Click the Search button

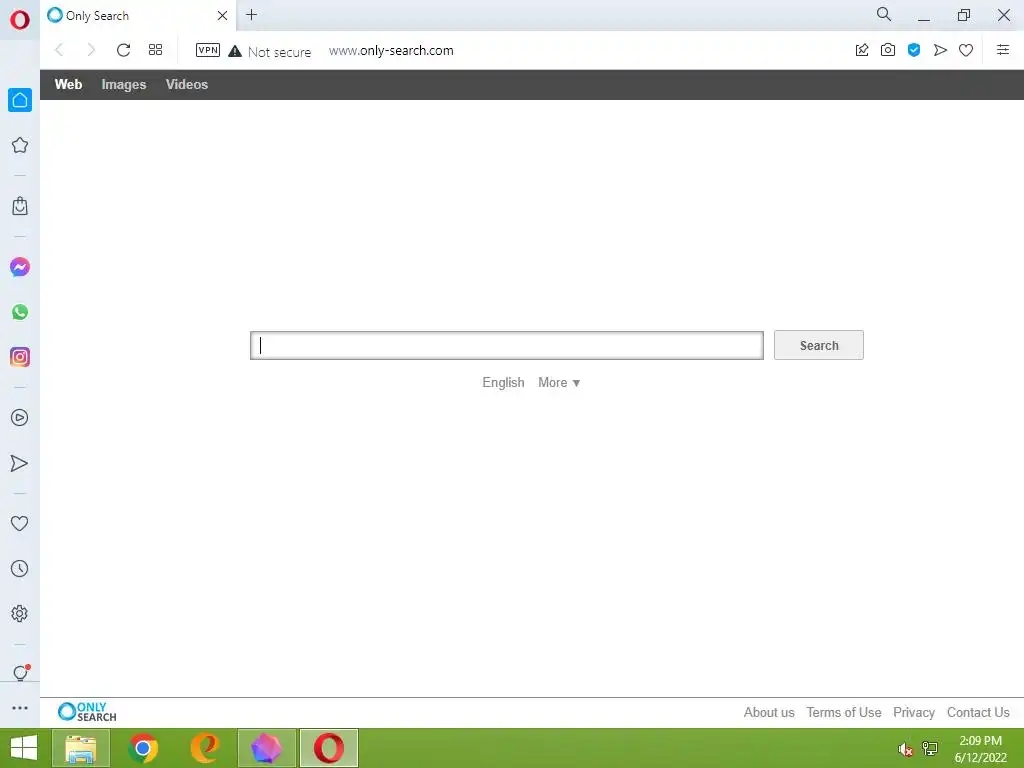coord(819,345)
